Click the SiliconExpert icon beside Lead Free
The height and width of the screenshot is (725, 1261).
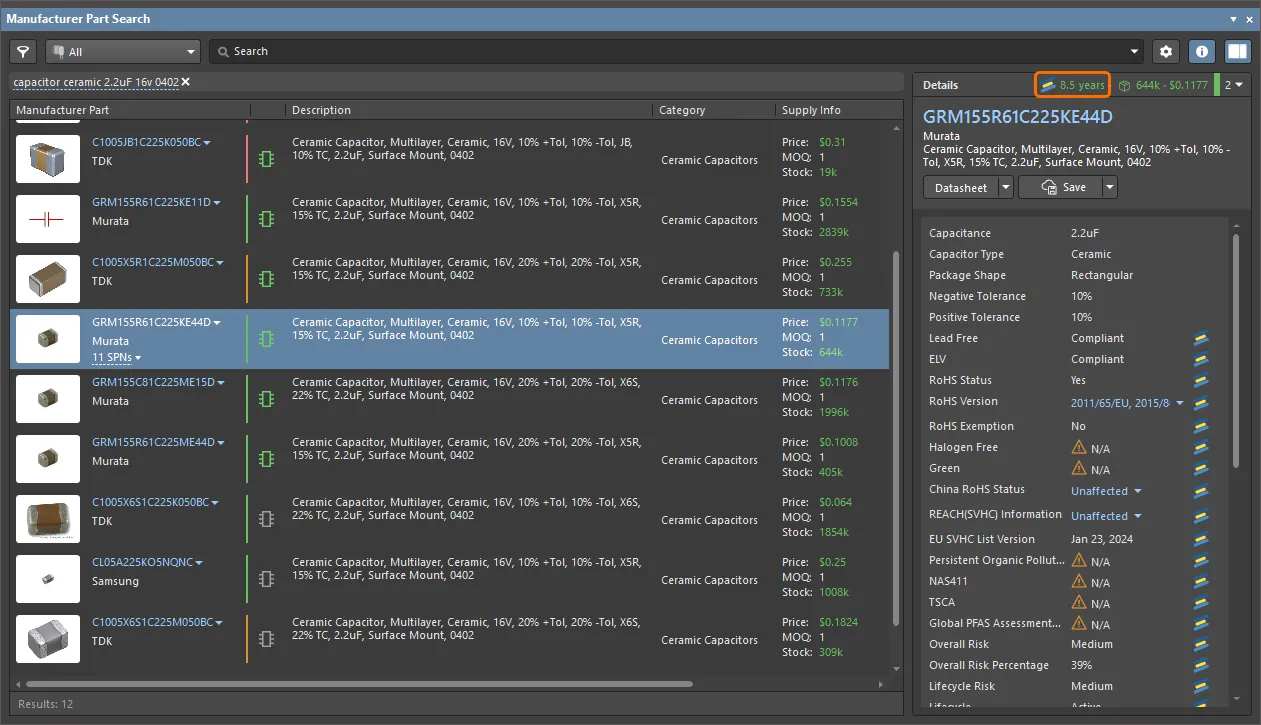(1201, 339)
